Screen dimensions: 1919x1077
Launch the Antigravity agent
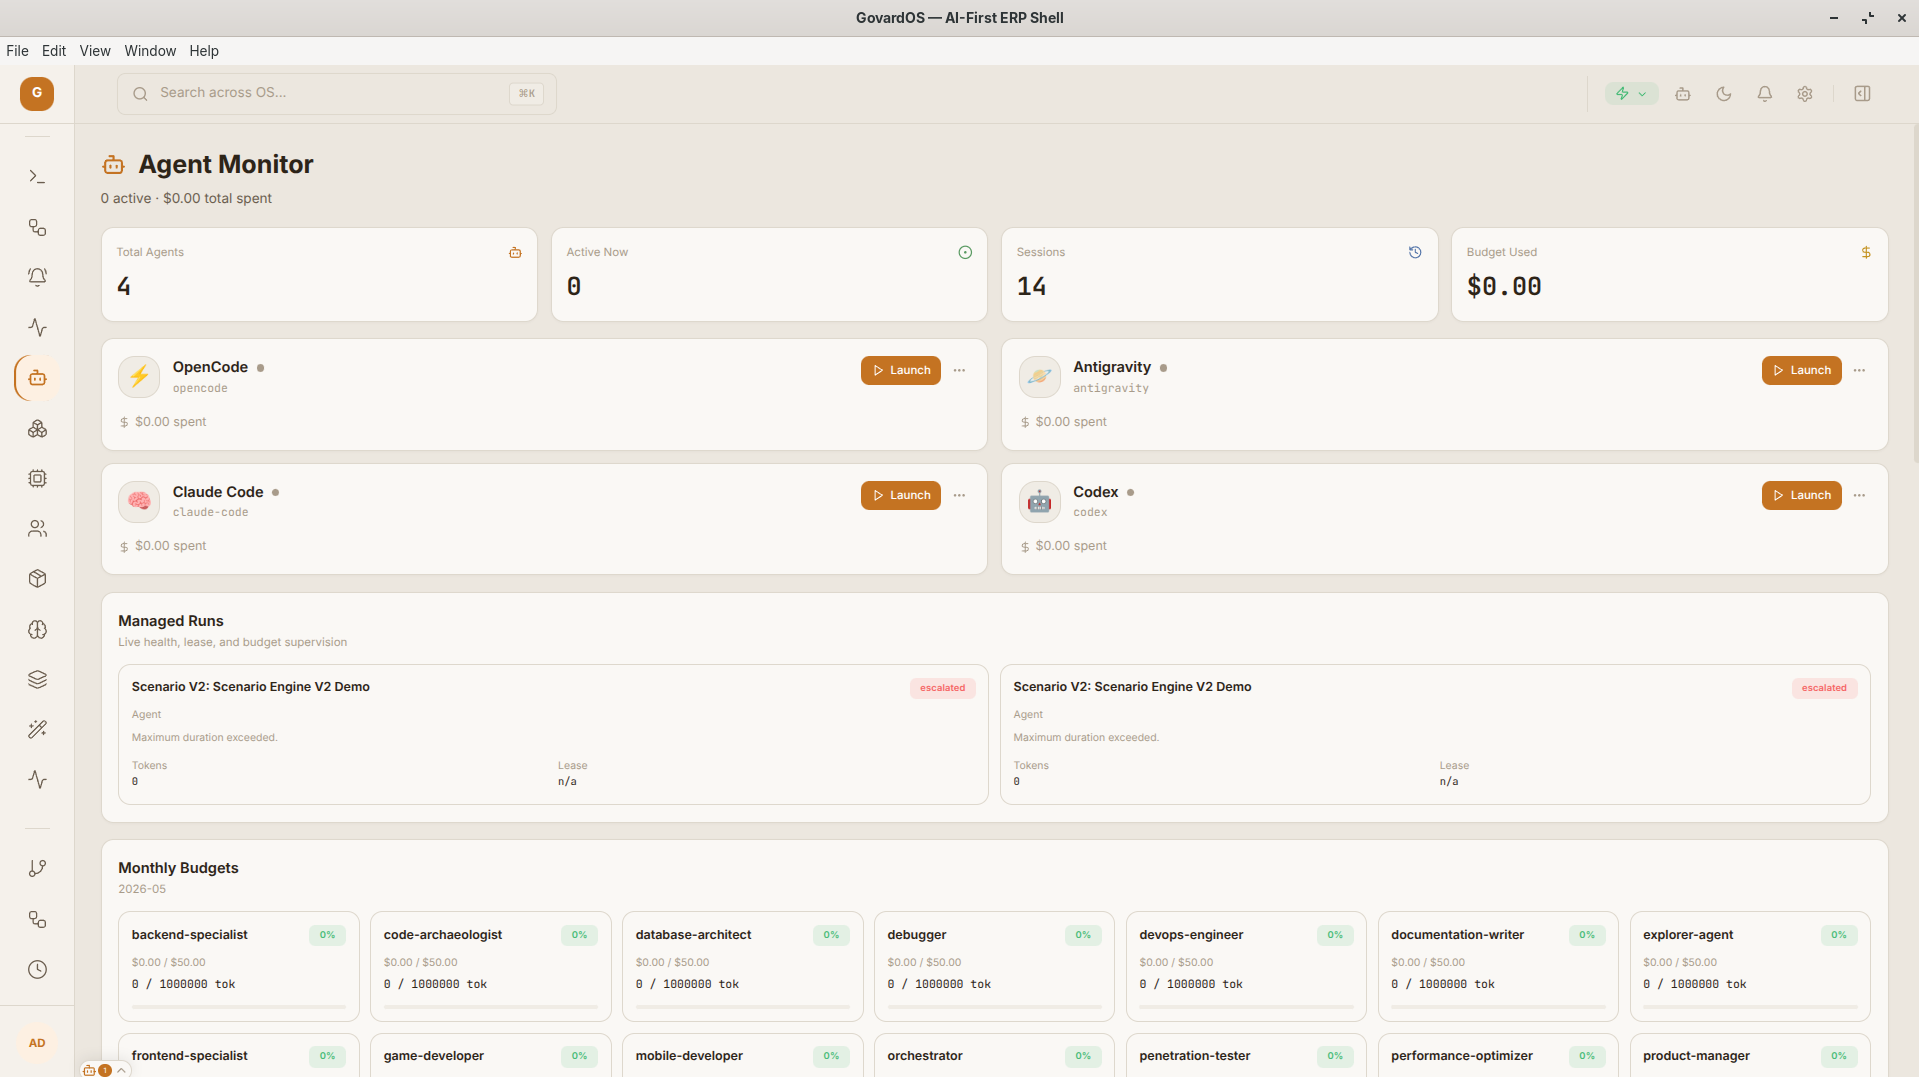[x=1801, y=370]
